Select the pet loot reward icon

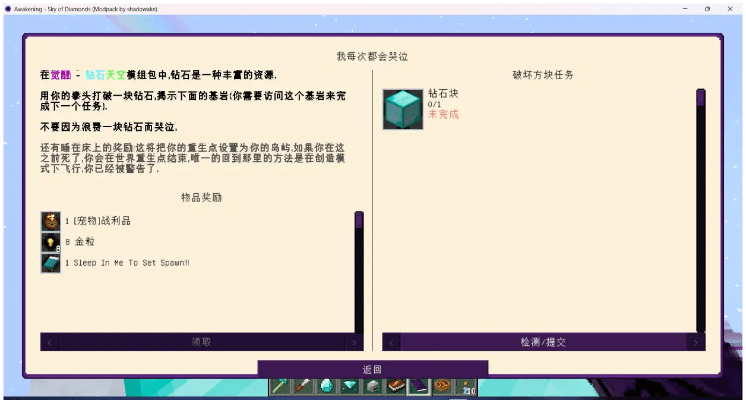click(50, 221)
